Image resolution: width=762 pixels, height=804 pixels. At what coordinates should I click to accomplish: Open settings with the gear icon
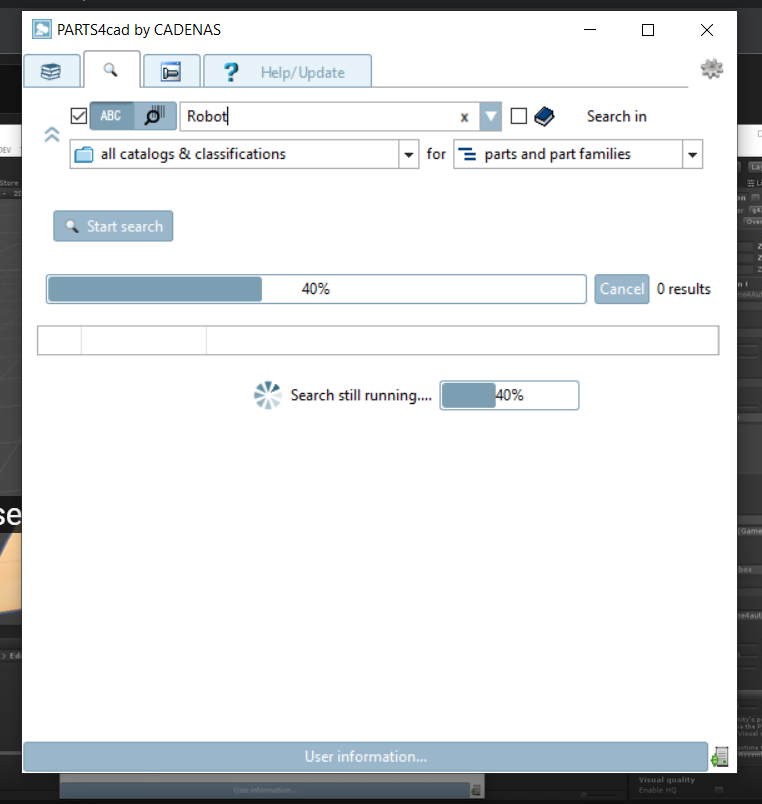pos(712,69)
